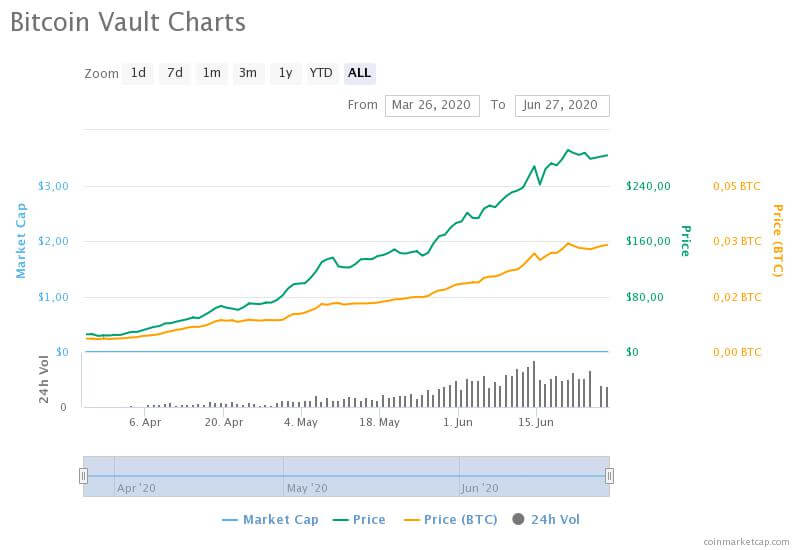Grab the left navigator range handle

click(83, 476)
